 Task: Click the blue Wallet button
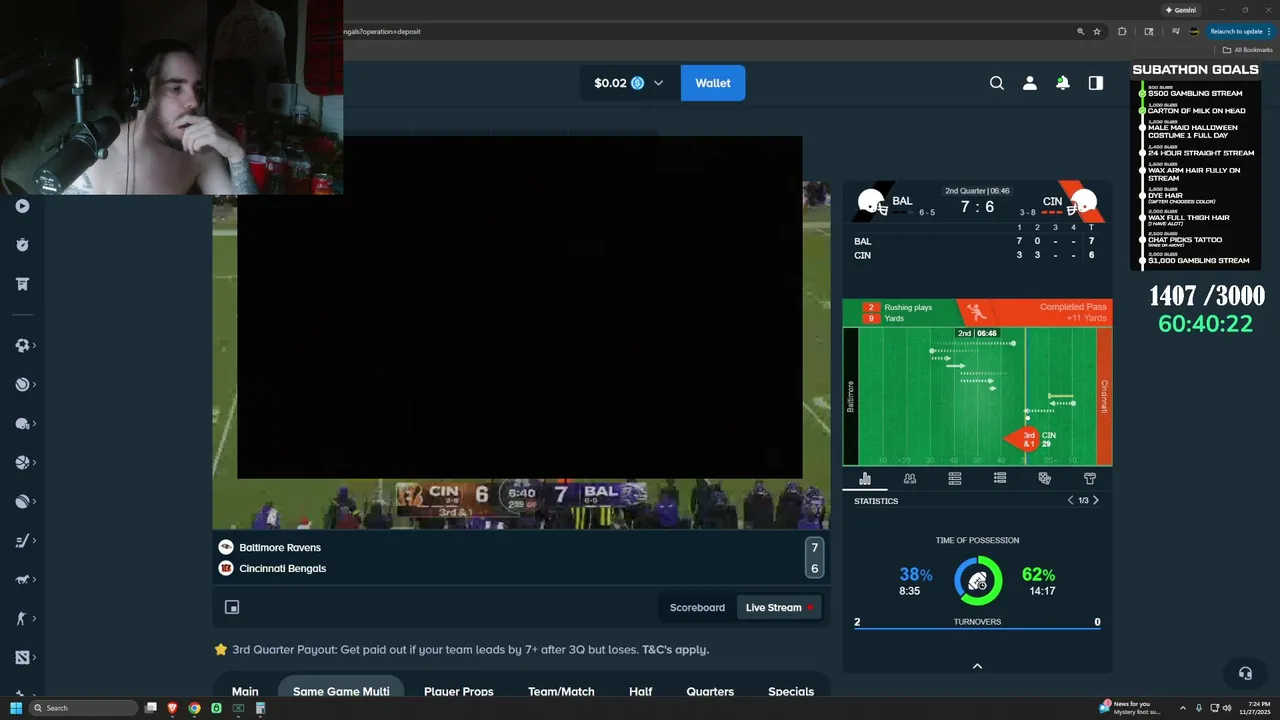coord(713,83)
